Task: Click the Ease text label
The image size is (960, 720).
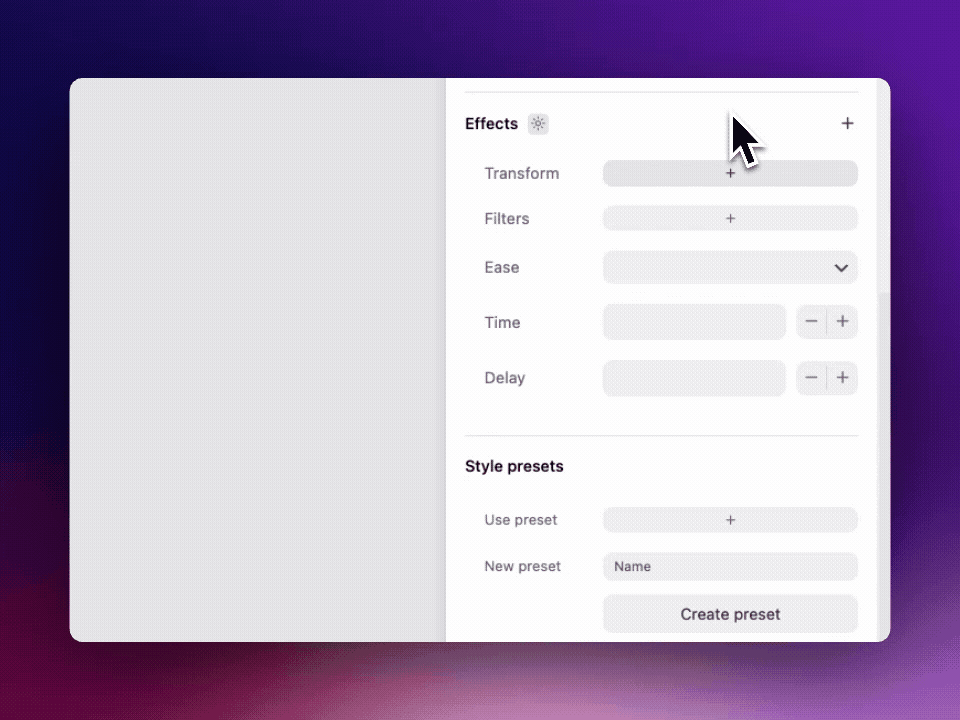Action: point(502,268)
